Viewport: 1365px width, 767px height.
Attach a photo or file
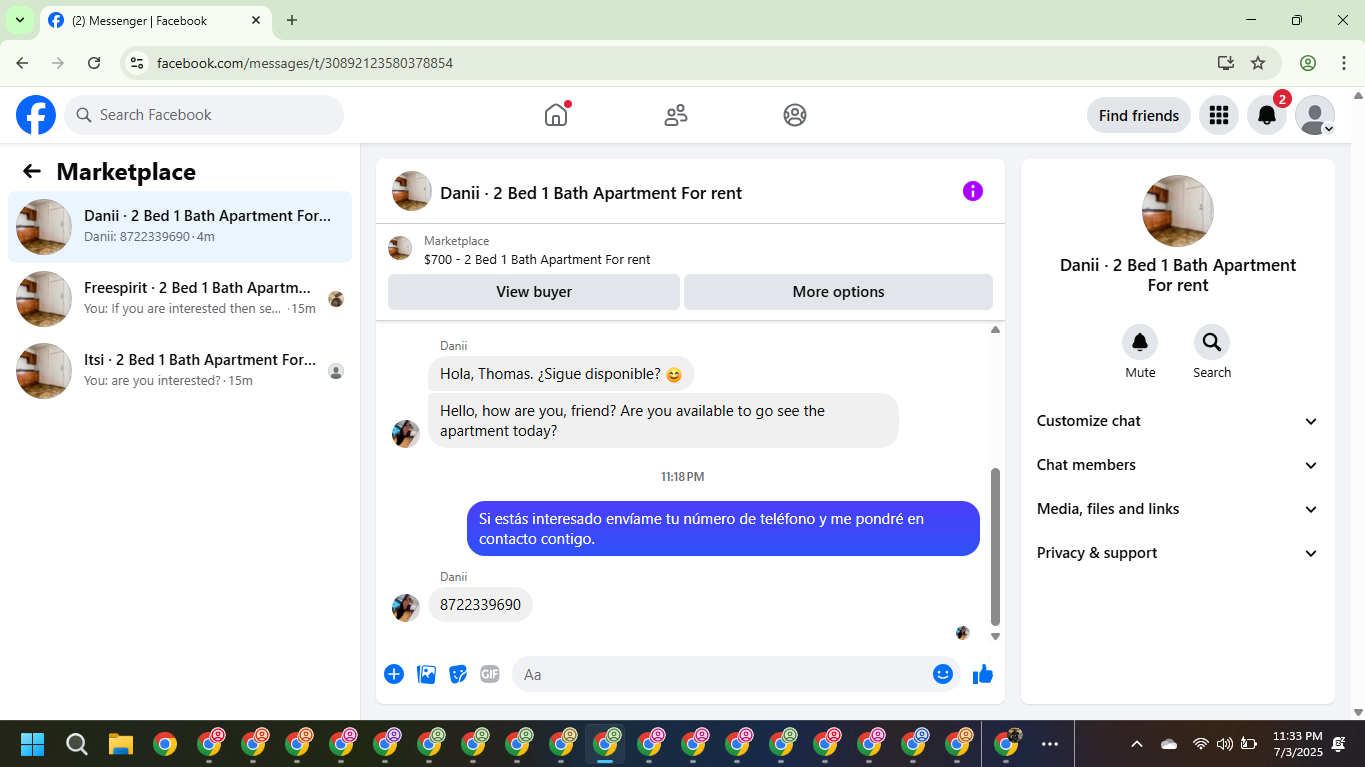click(x=427, y=674)
